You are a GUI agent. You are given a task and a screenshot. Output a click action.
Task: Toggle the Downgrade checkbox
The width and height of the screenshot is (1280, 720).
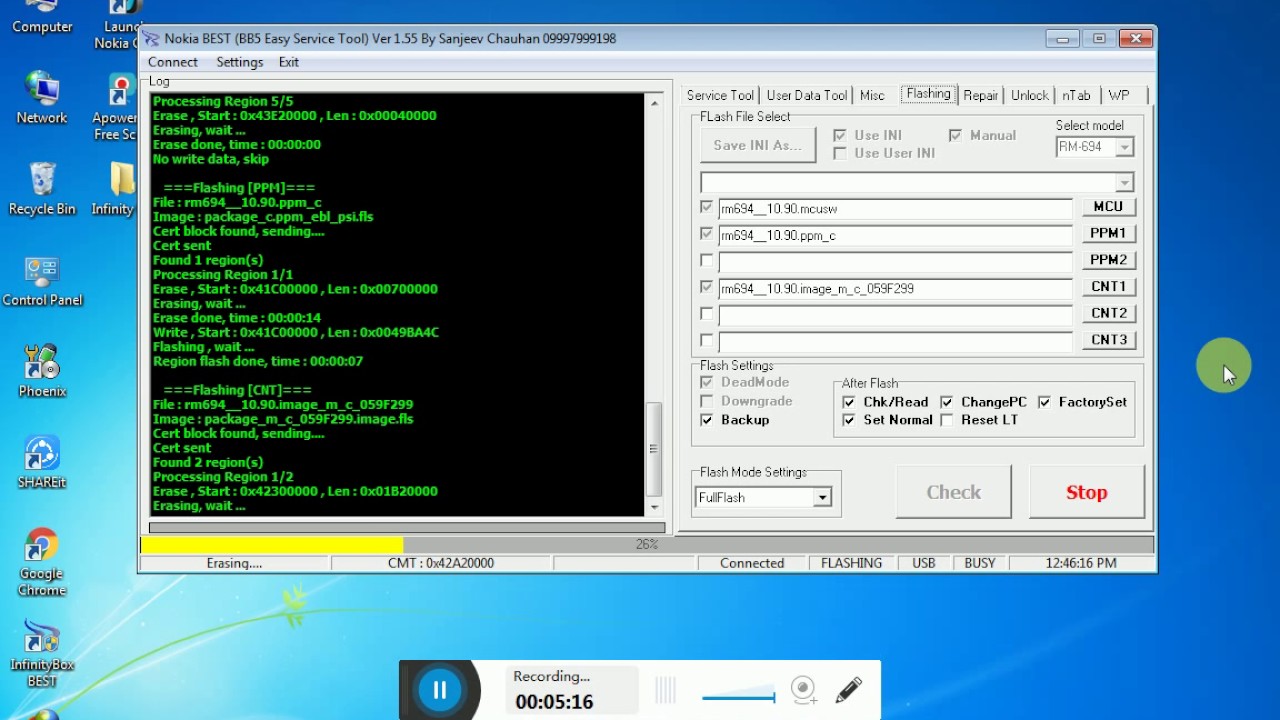pos(707,401)
